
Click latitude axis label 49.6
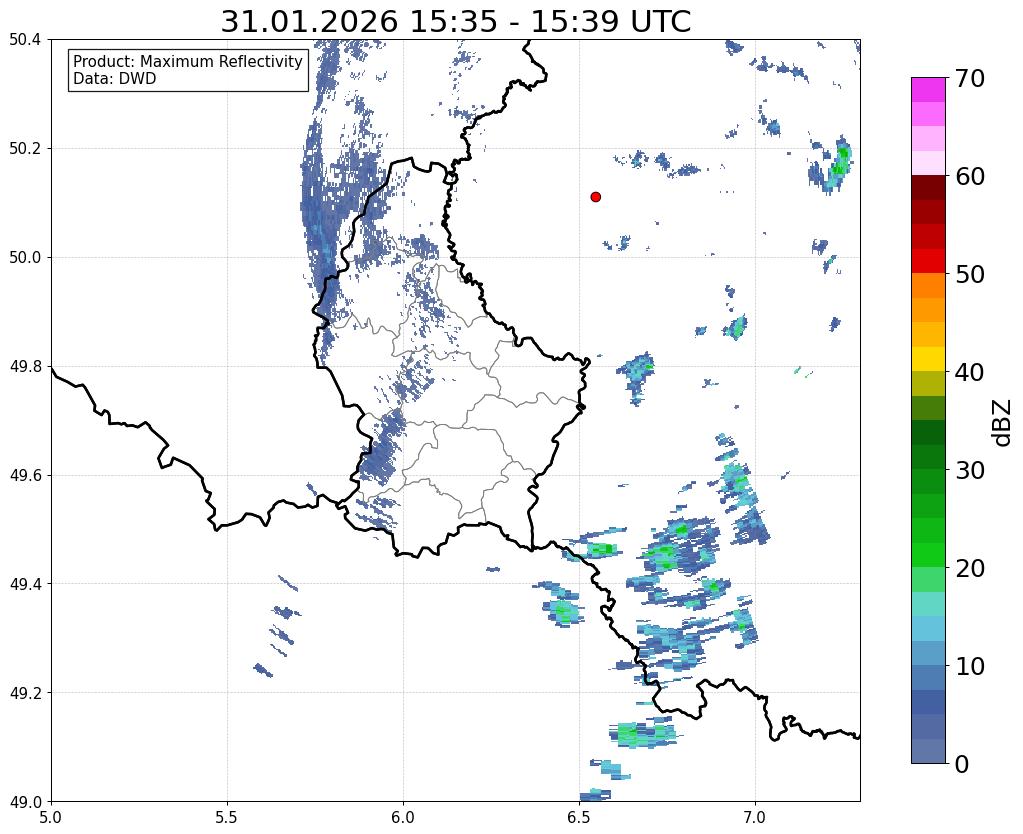point(25,475)
